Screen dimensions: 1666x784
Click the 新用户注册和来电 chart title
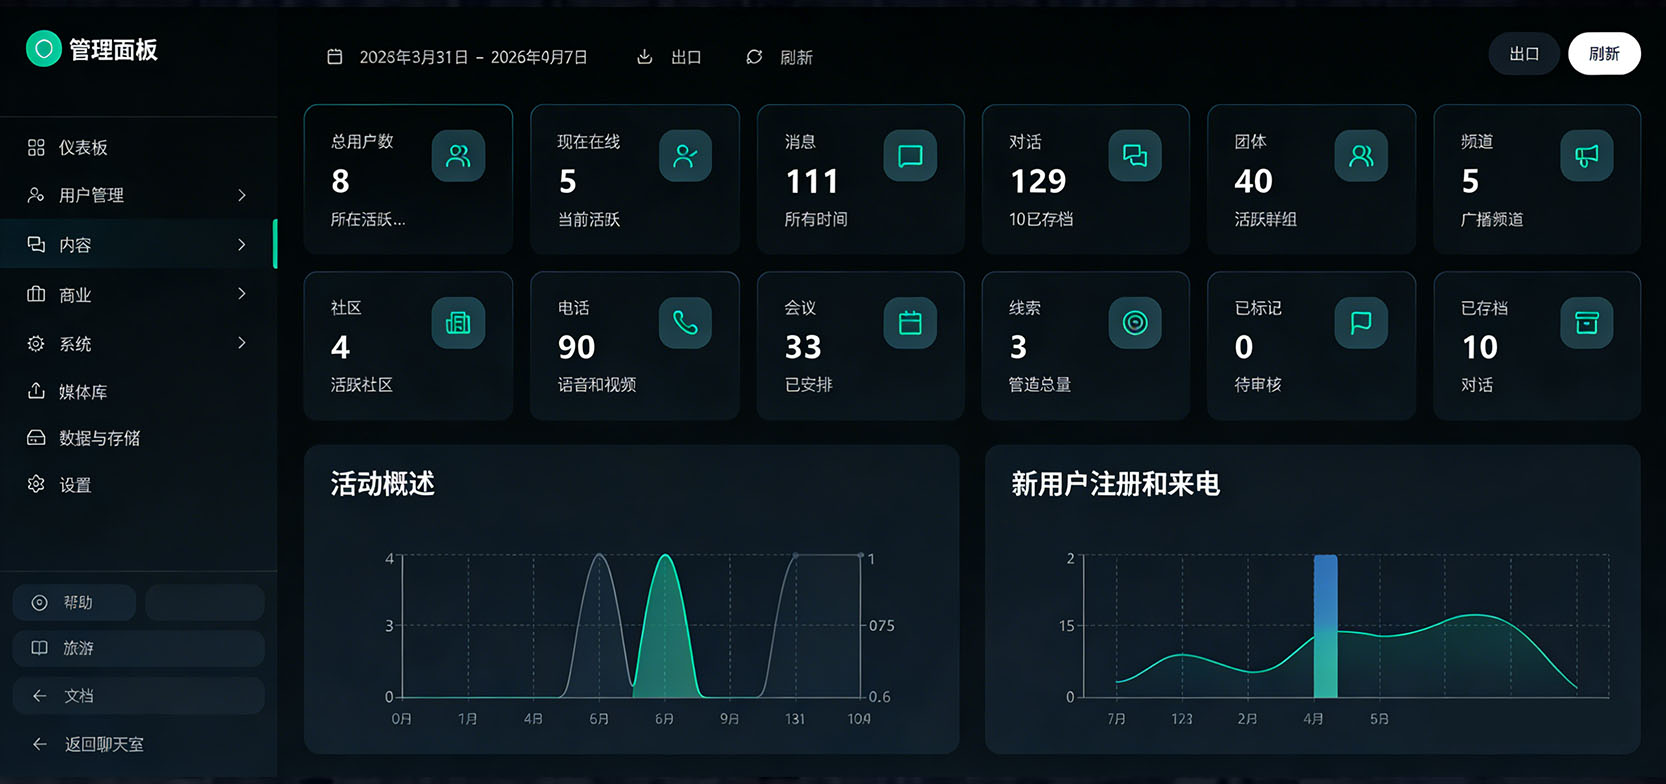click(x=1115, y=484)
